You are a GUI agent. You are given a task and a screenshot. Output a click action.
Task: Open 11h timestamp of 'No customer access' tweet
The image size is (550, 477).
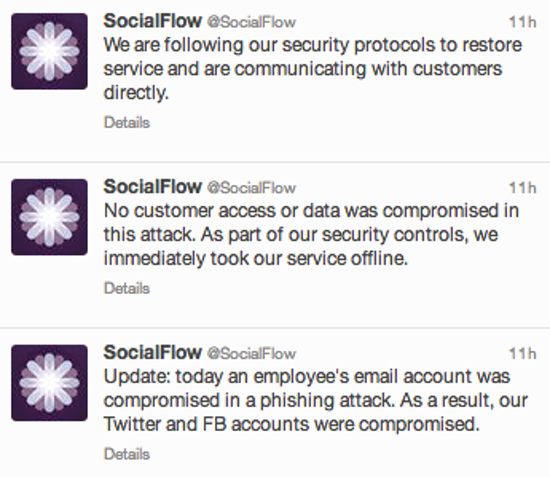(x=523, y=188)
